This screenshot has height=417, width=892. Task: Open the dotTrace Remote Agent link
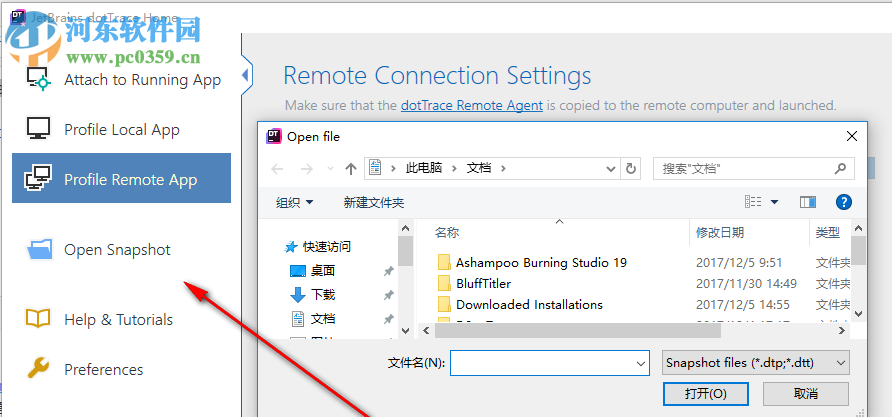[x=472, y=105]
